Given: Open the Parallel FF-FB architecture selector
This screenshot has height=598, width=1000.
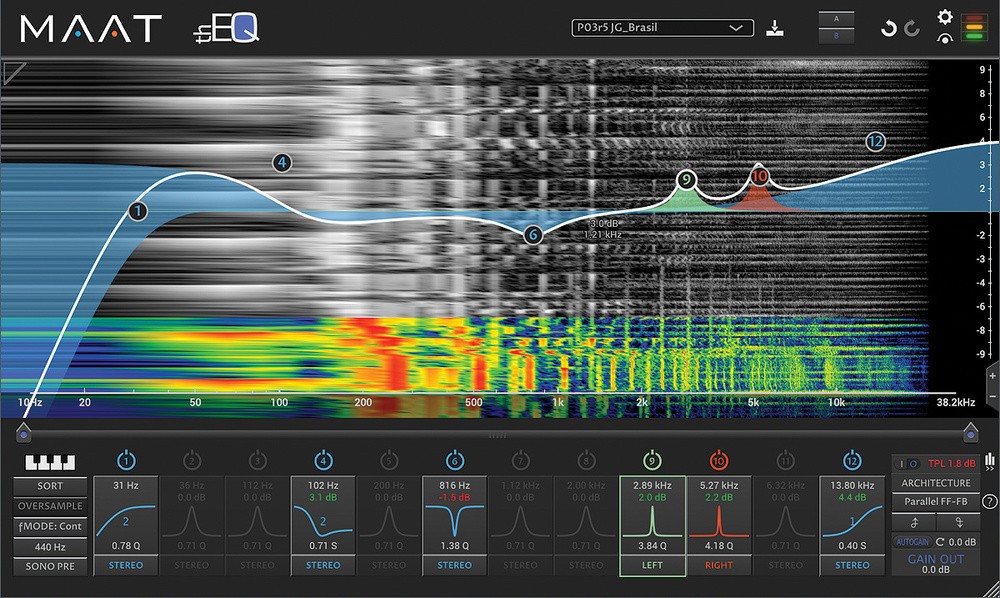Looking at the screenshot, I should [936, 502].
